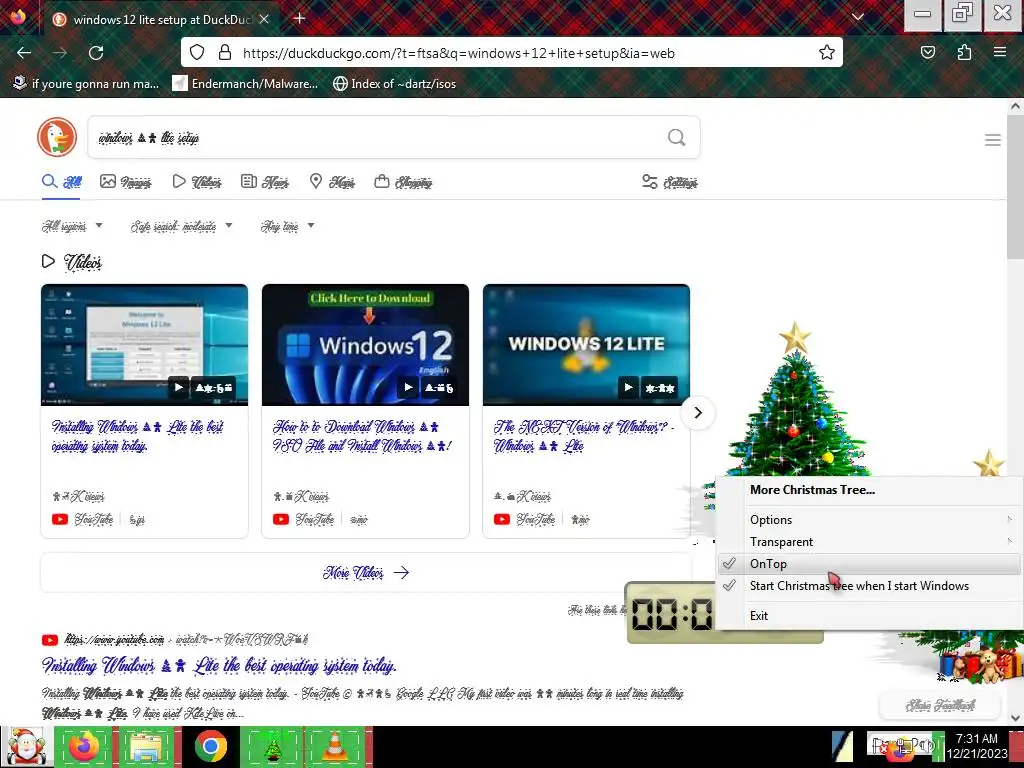Switch to the News tab
This screenshot has width=1024, height=768.
tap(264, 182)
